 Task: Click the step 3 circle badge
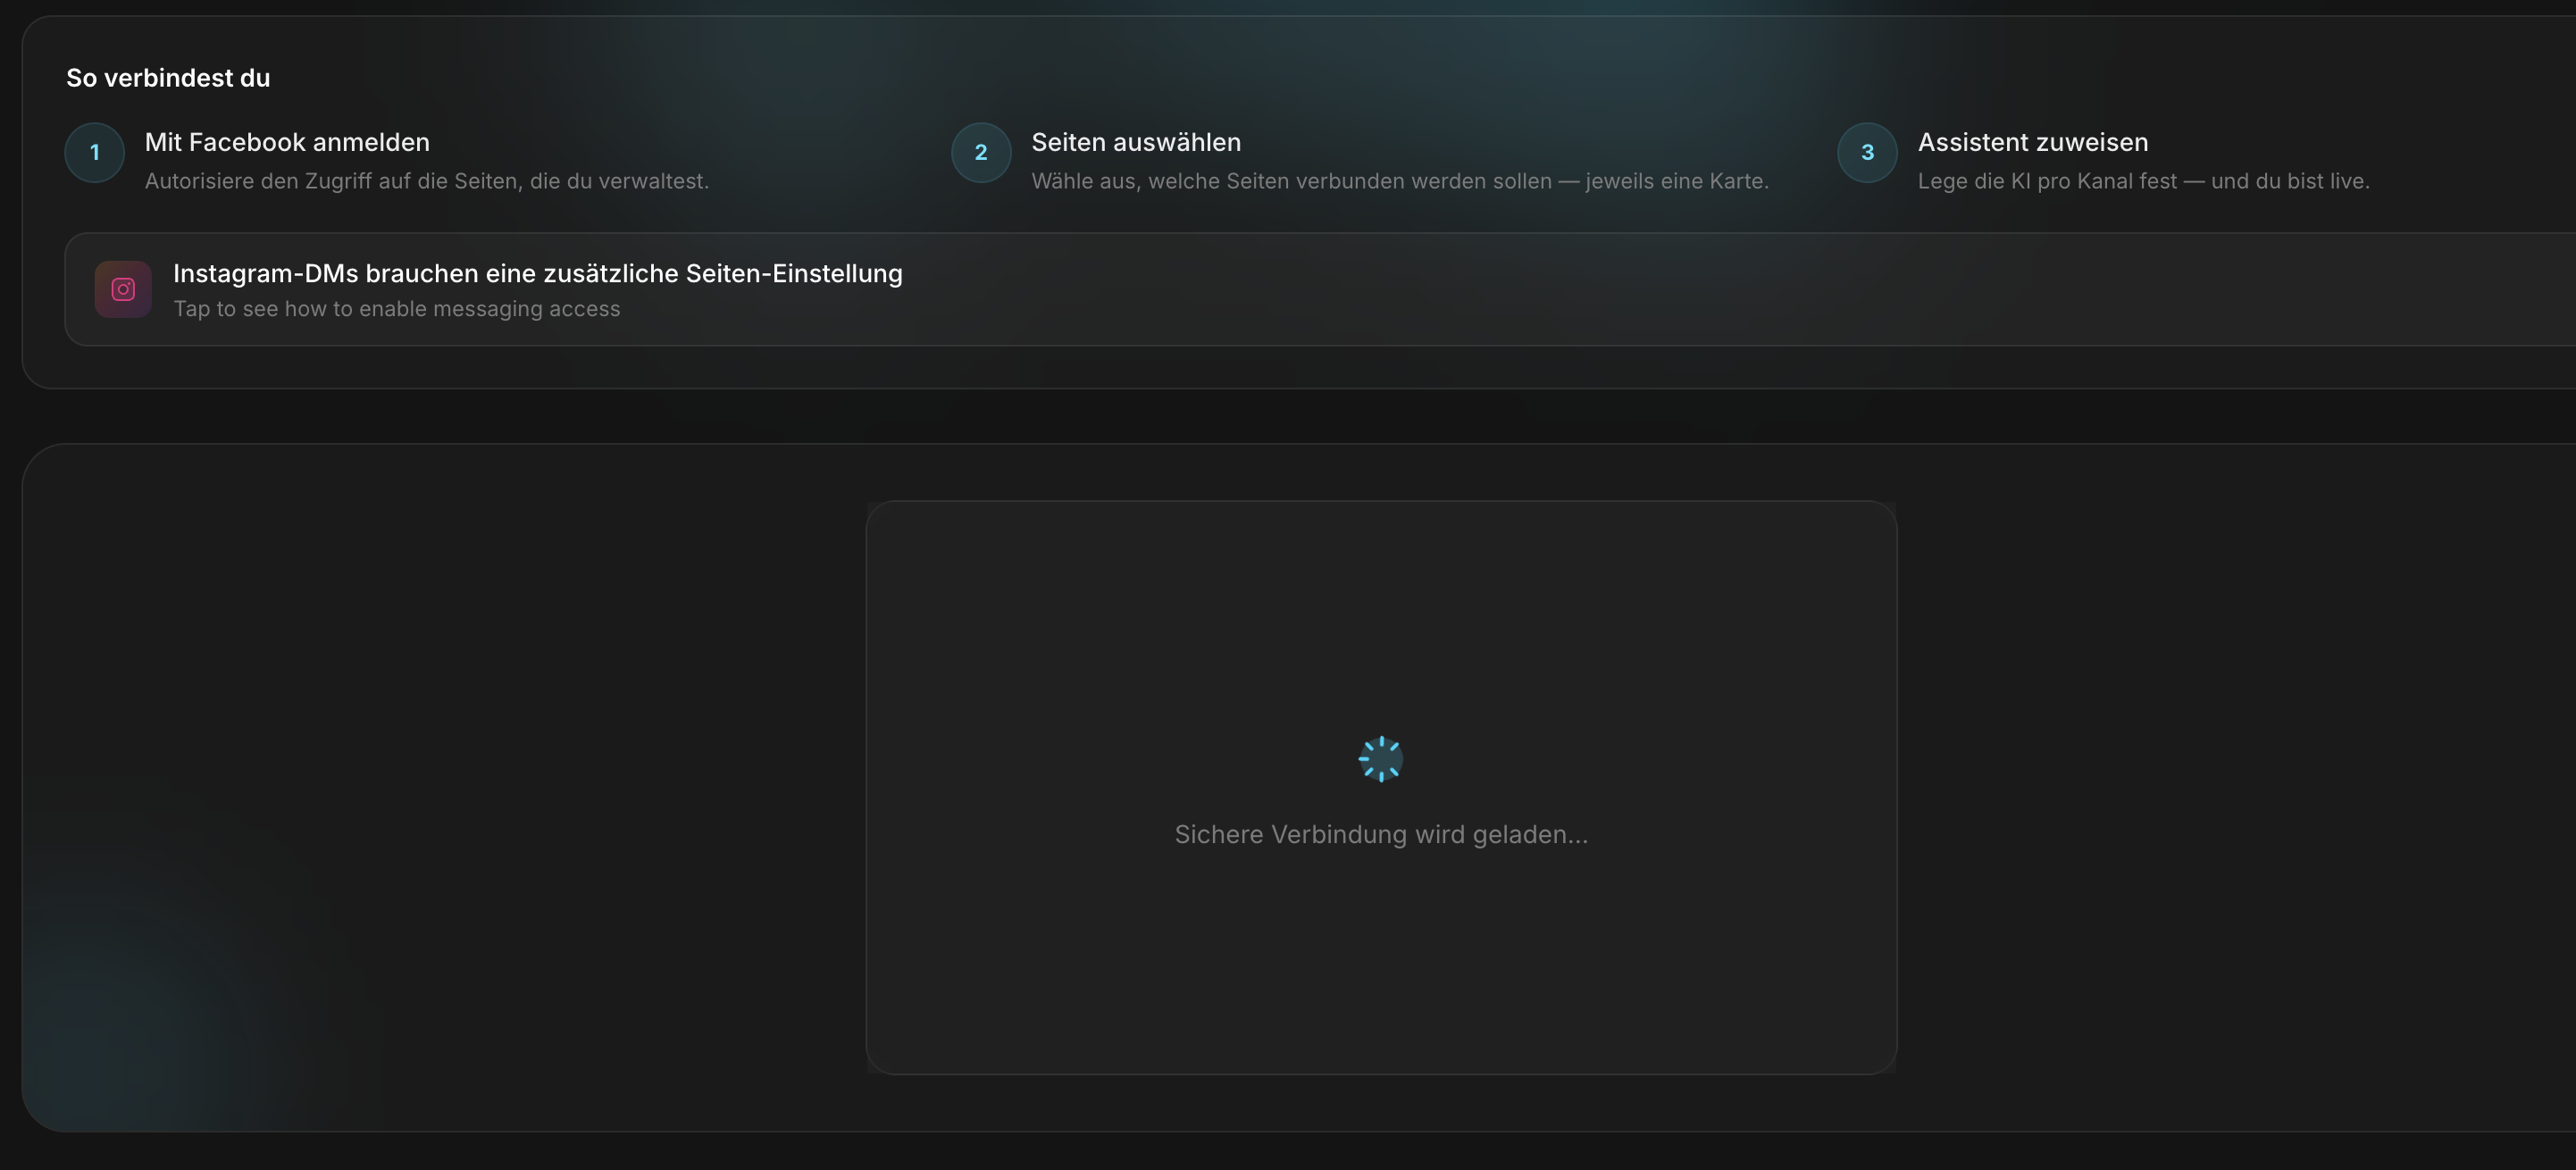tap(1867, 153)
